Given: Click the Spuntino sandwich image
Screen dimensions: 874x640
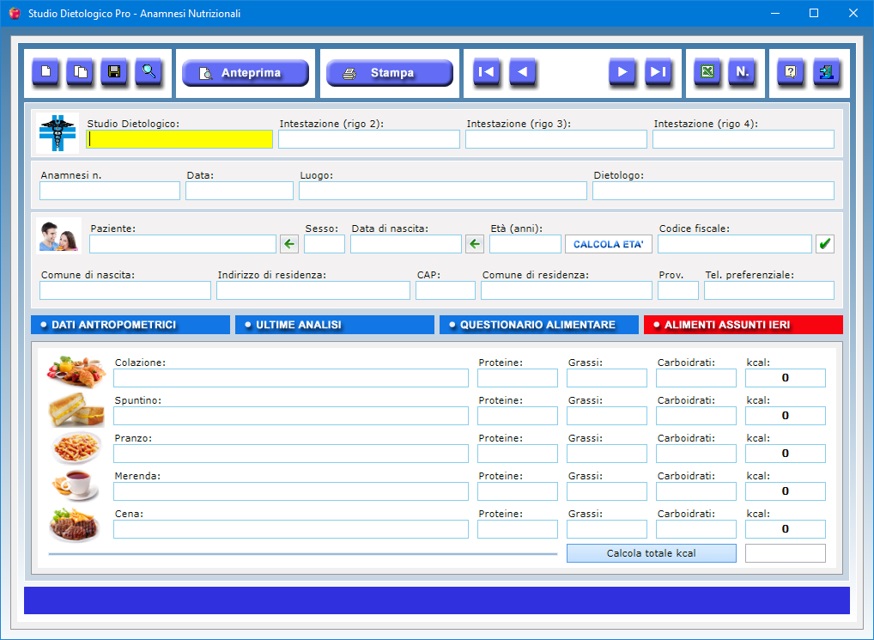Looking at the screenshot, I should click(x=76, y=410).
